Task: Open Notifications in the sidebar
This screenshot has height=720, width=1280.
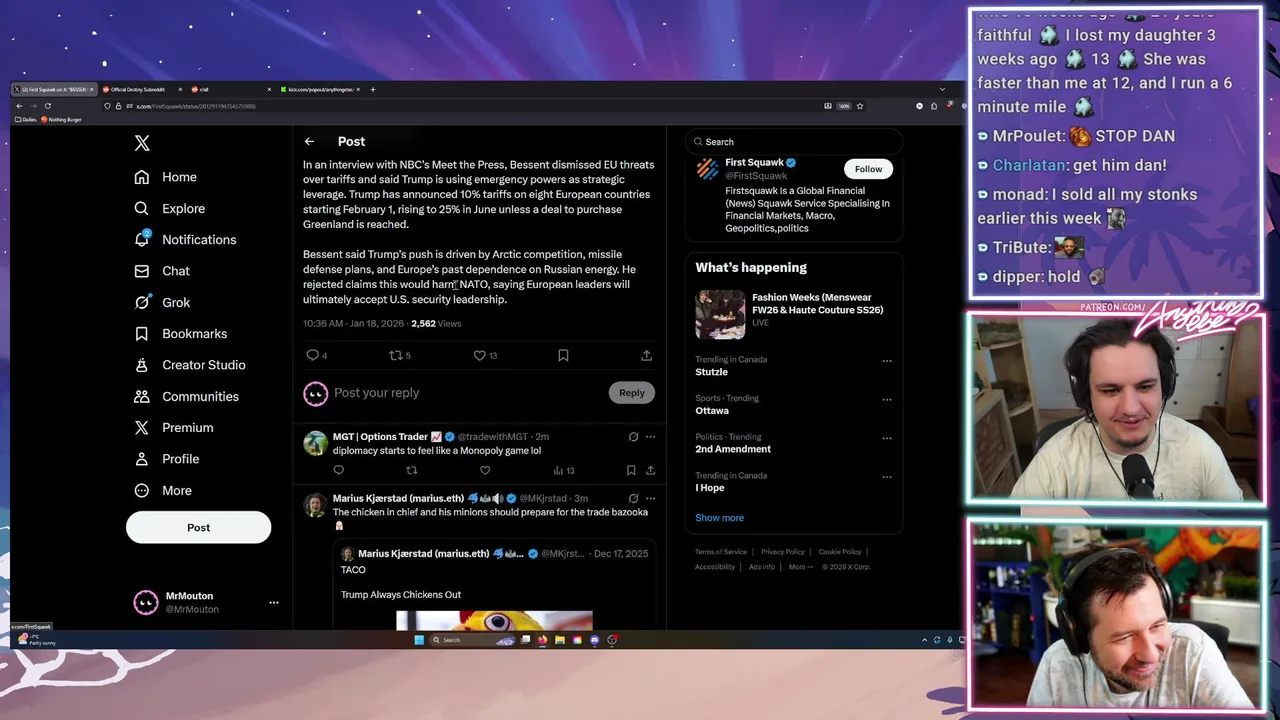Action: [x=186, y=240]
